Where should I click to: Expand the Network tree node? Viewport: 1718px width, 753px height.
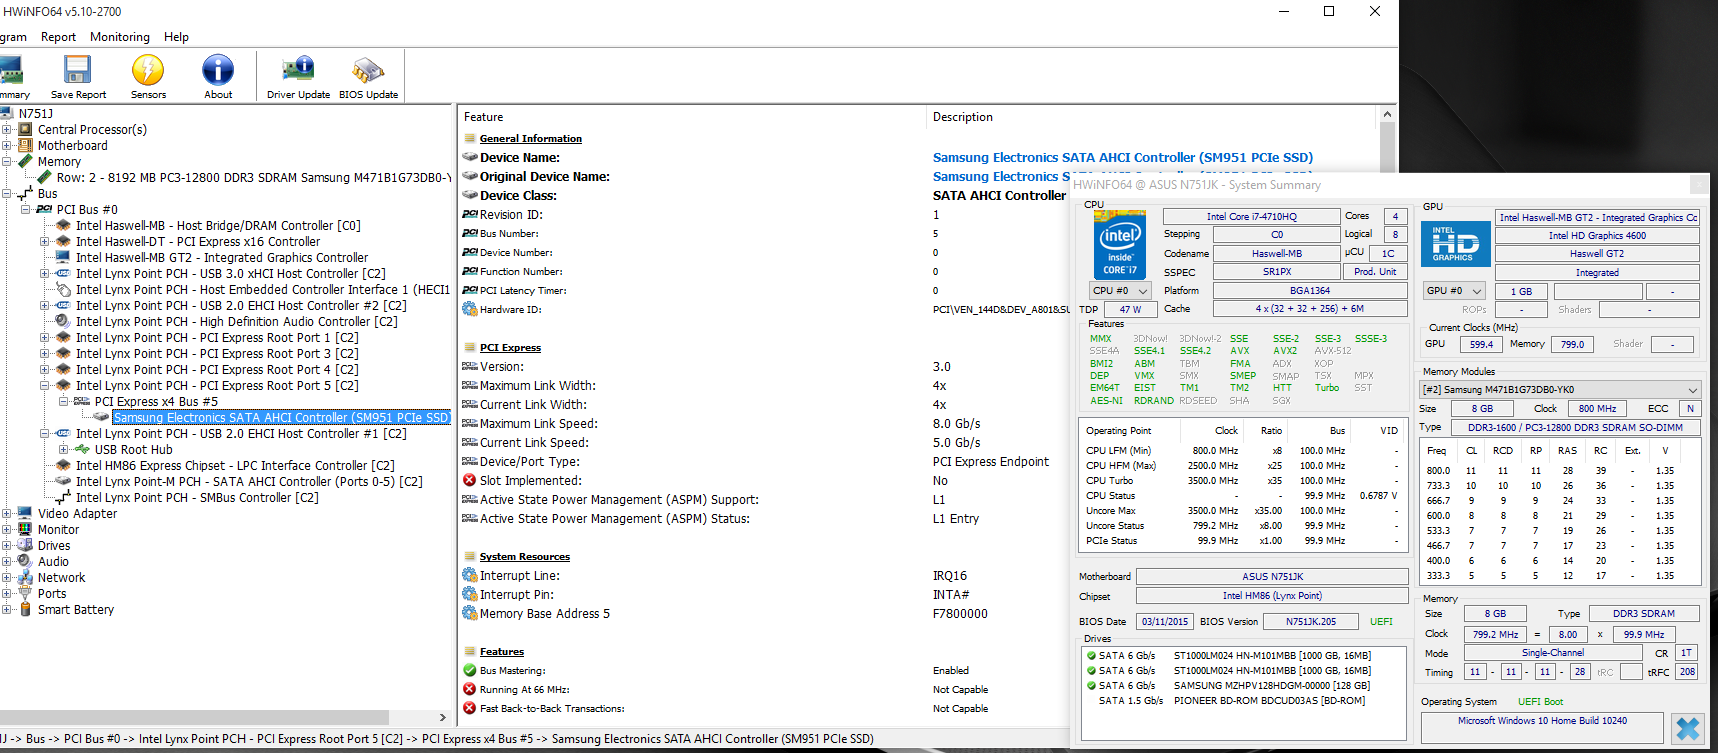[7, 578]
